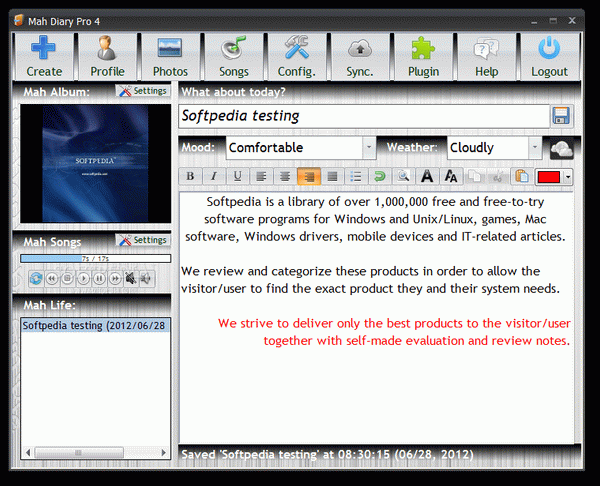This screenshot has height=486, width=600.
Task: Click the copy icon
Action: tap(475, 176)
